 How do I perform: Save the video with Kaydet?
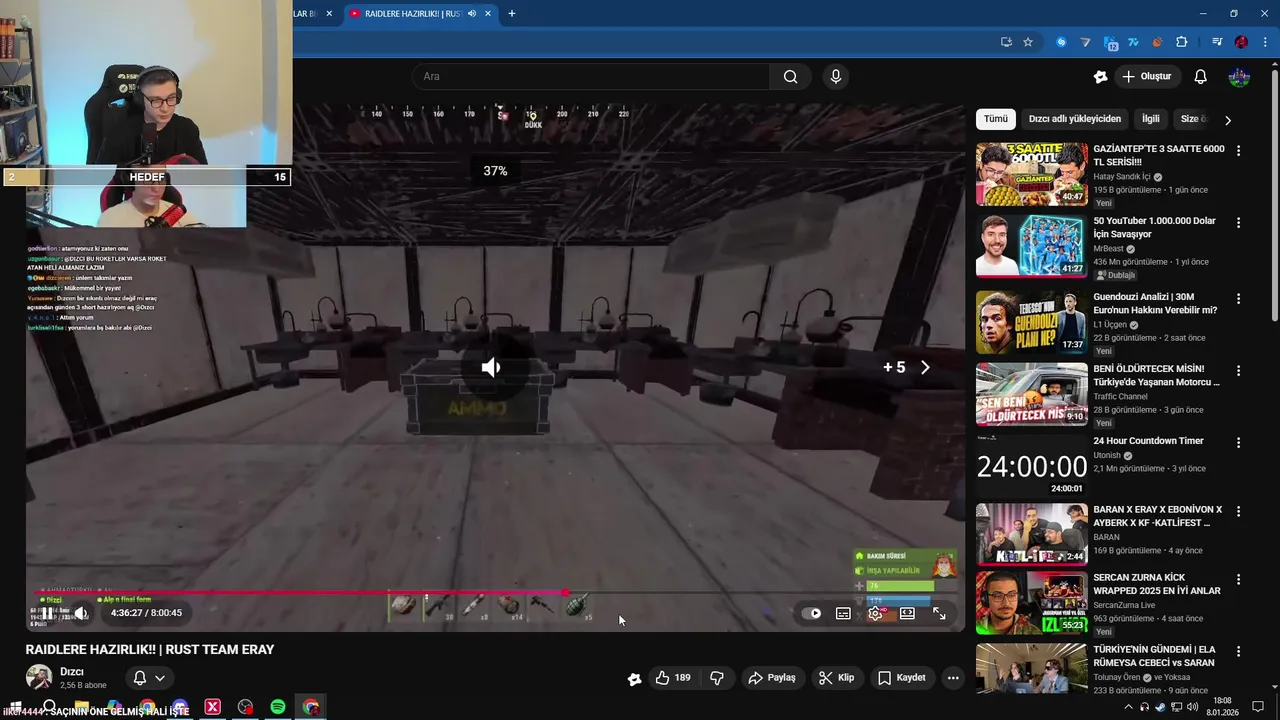(x=902, y=678)
